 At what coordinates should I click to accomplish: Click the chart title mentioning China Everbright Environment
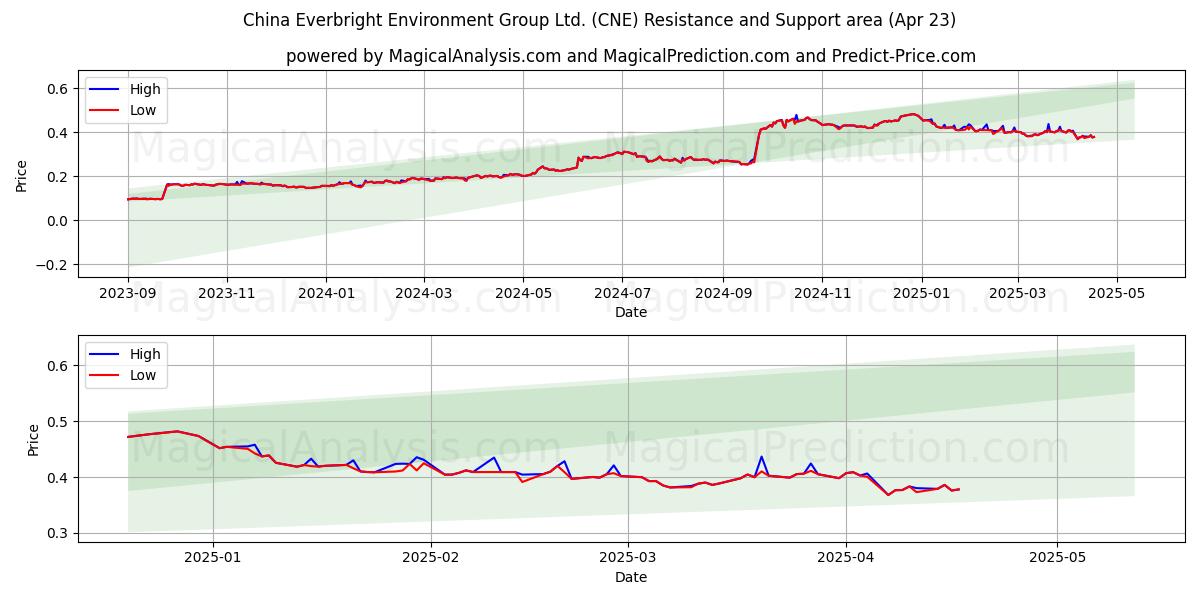(599, 20)
